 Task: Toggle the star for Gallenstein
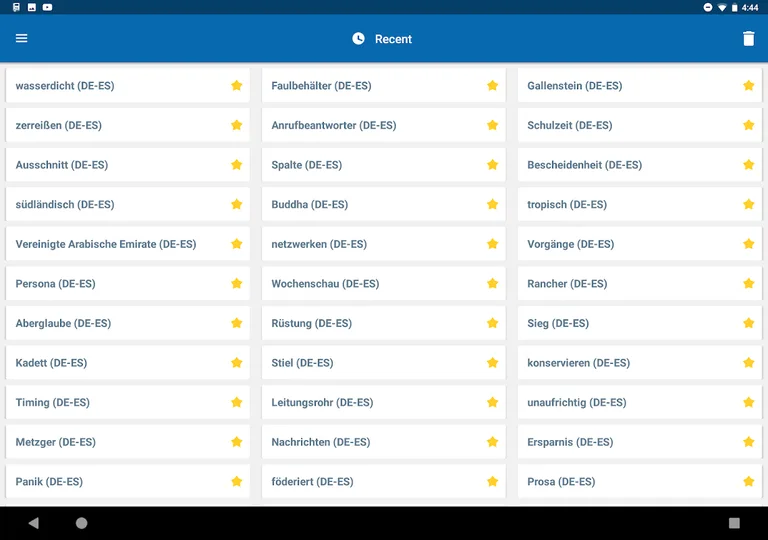(x=748, y=86)
